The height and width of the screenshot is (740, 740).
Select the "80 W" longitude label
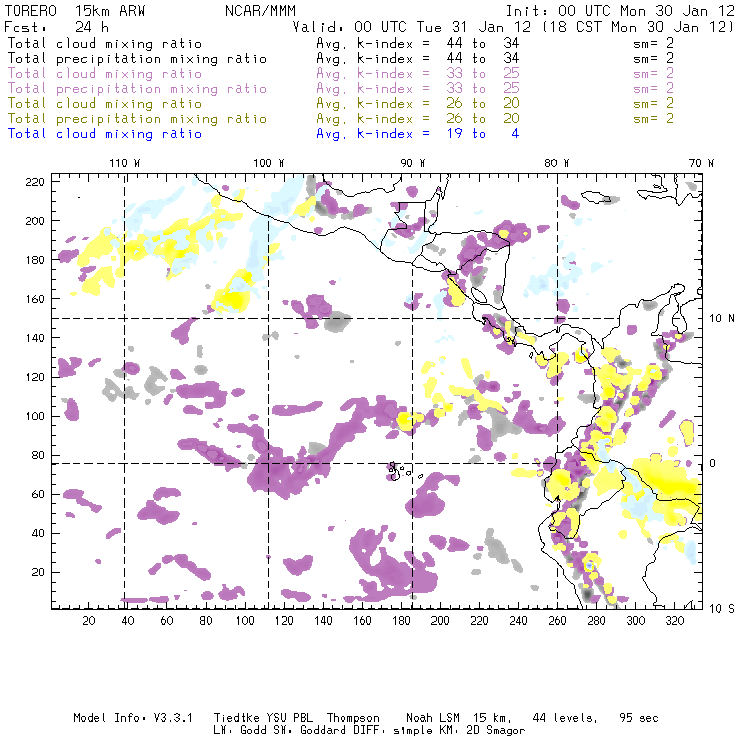556,163
